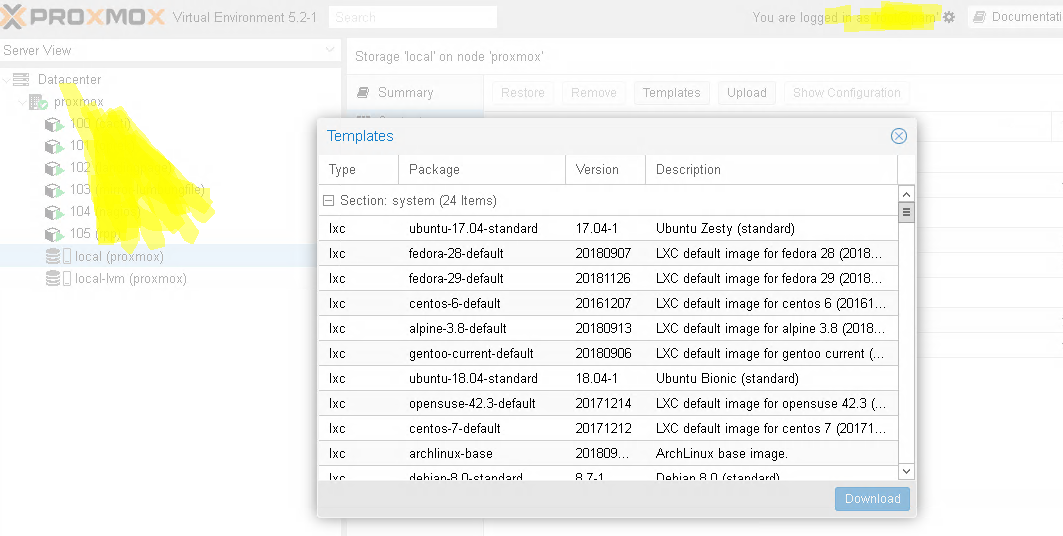
Task: Sort by the Version column header
Action: pyautogui.click(x=605, y=169)
